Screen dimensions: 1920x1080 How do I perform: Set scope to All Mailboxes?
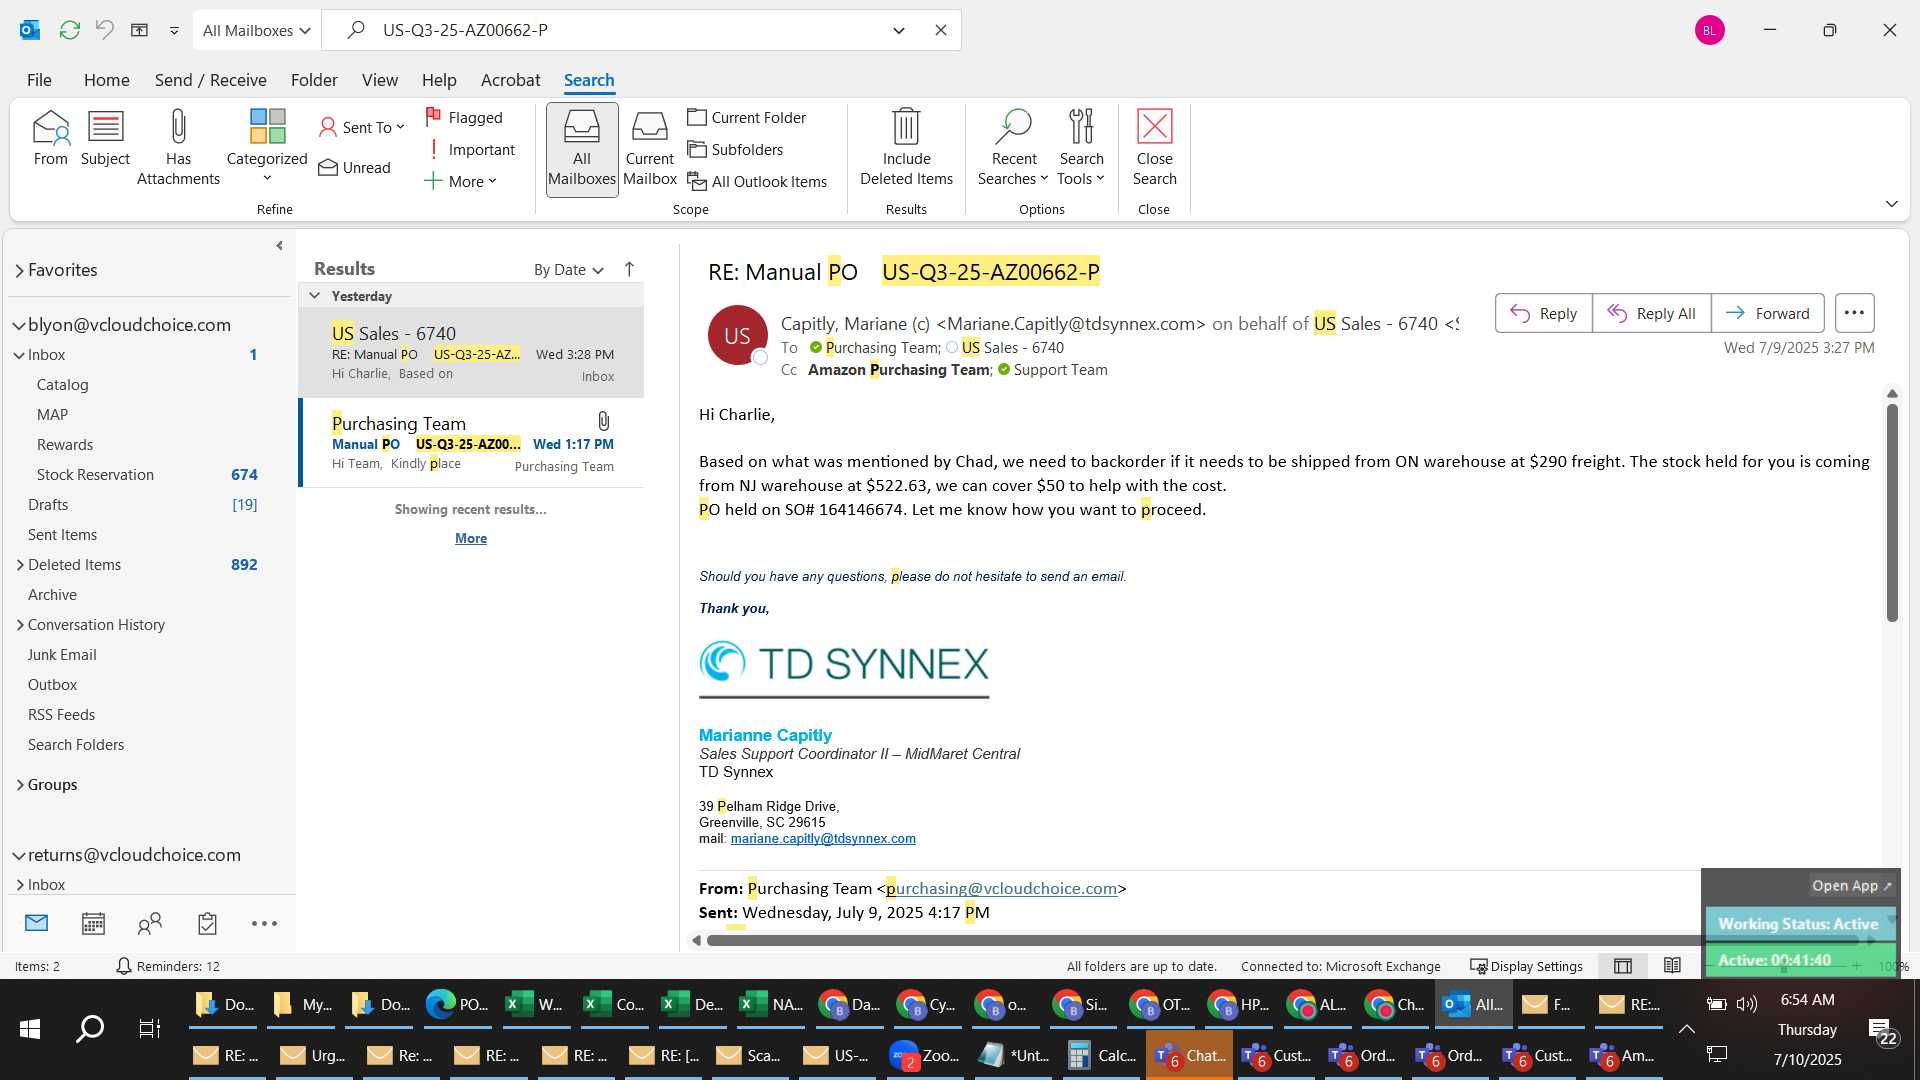(x=582, y=149)
